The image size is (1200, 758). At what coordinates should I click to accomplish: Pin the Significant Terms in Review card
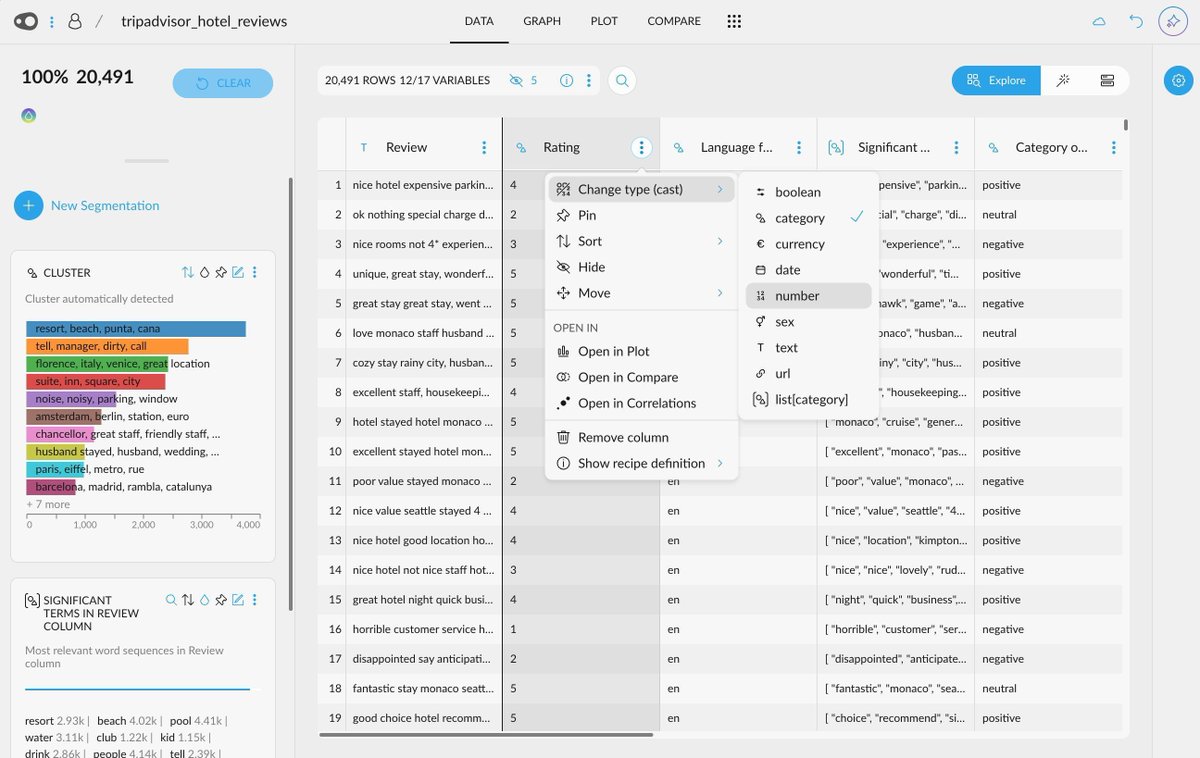pyautogui.click(x=221, y=600)
